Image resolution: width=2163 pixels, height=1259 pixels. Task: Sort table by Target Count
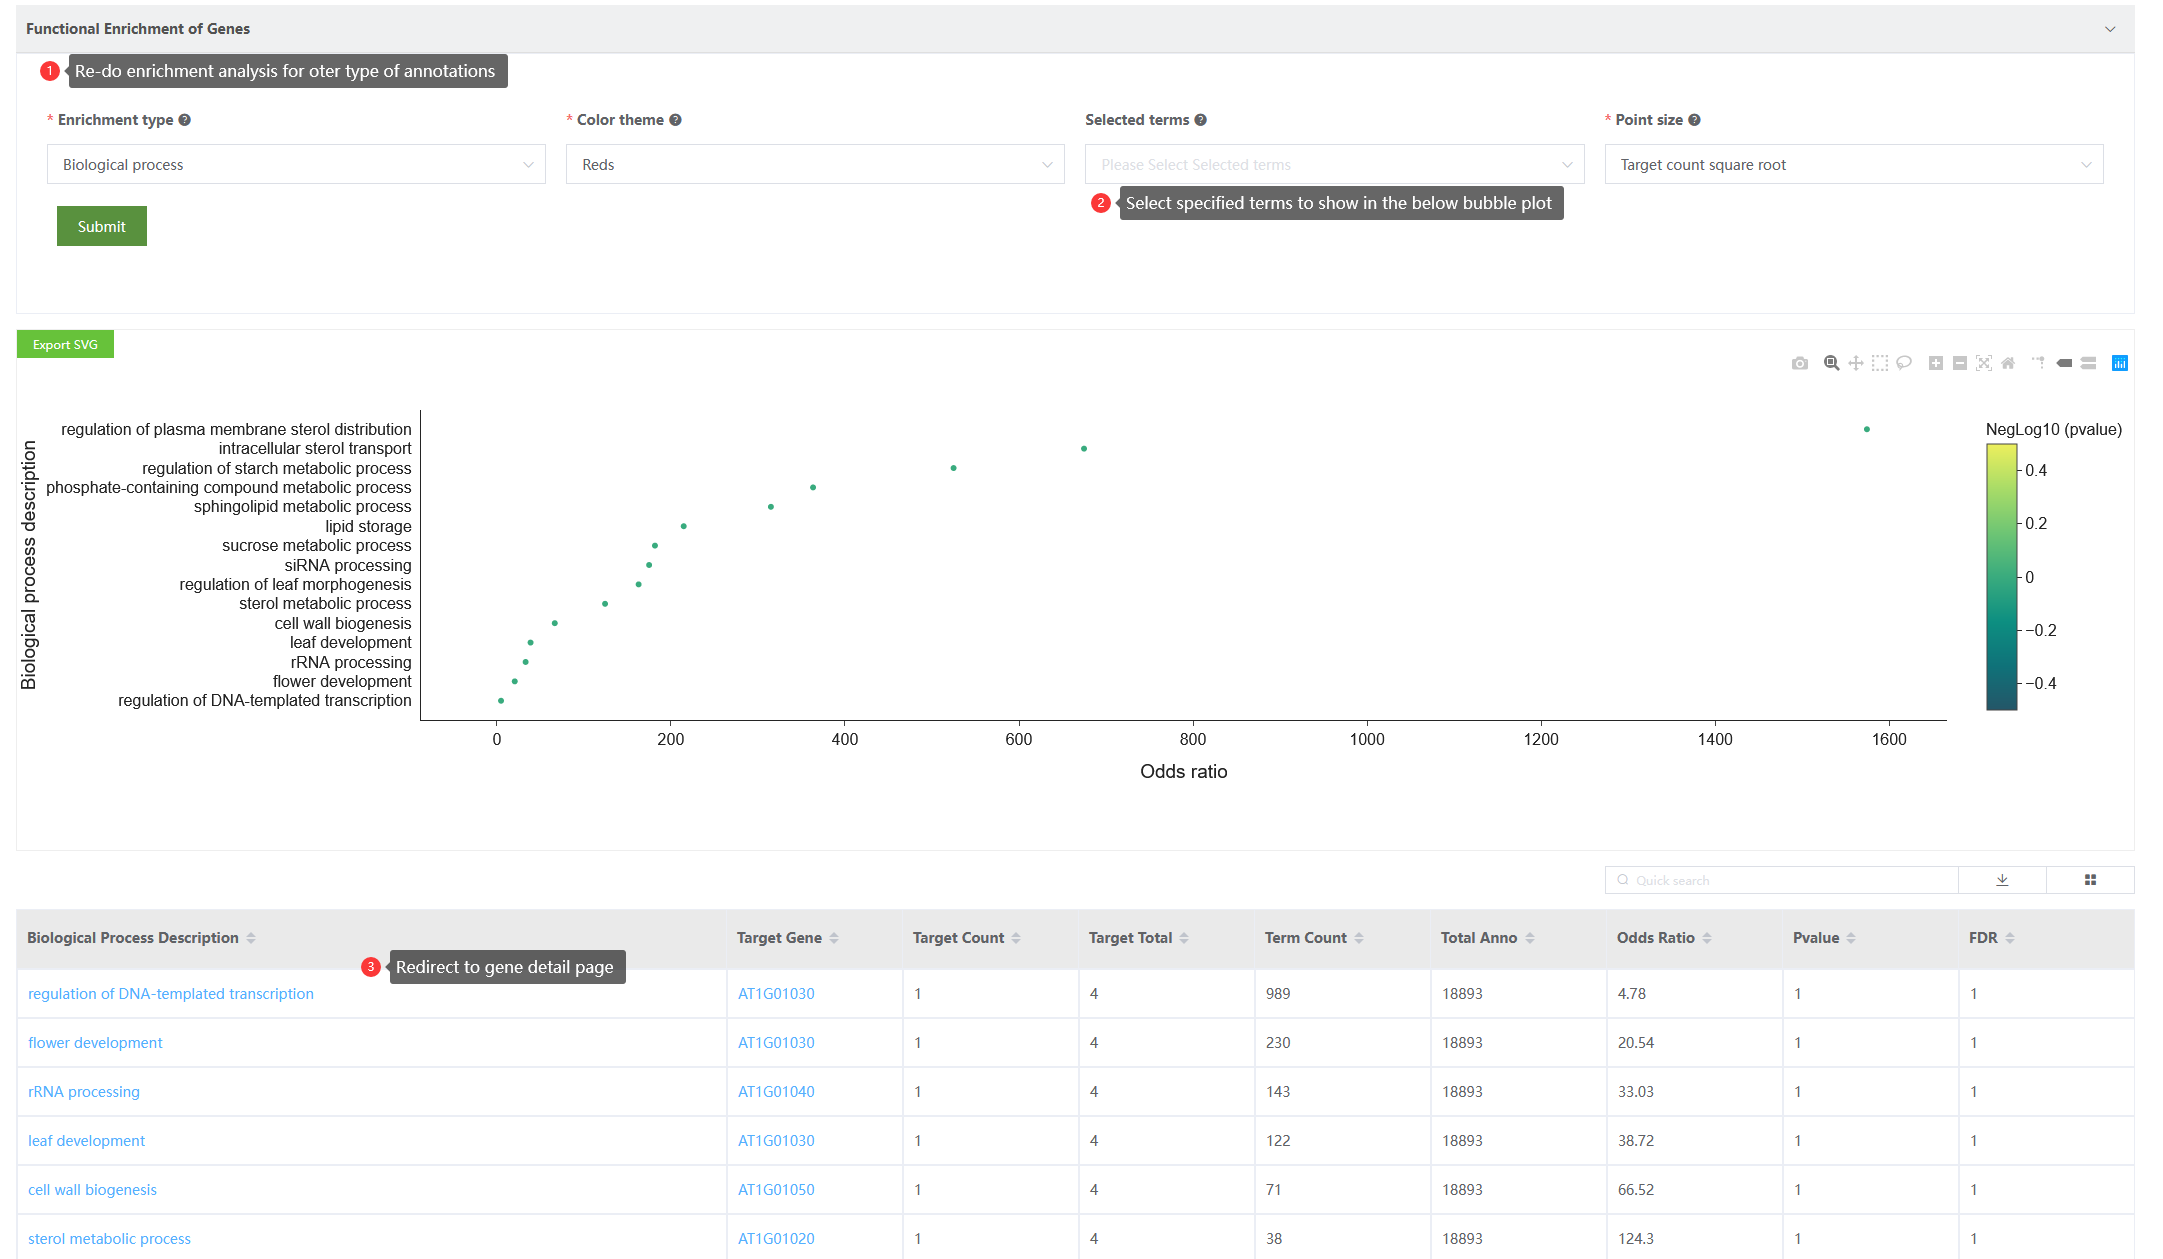1016,938
